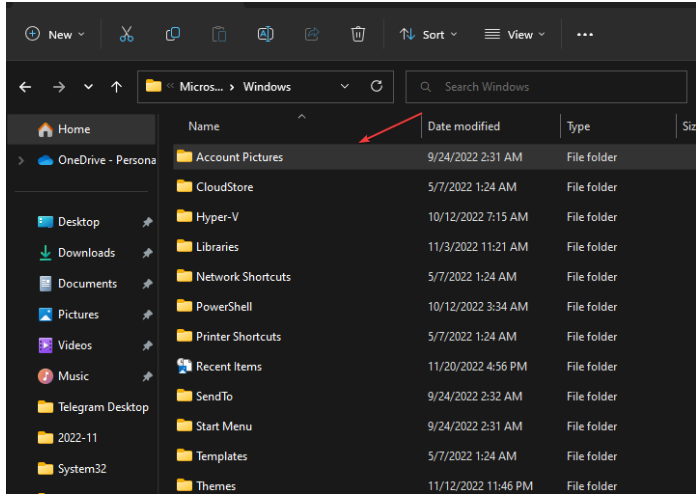Image resolution: width=696 pixels, height=498 pixels.
Task: Open the See more options menu
Action: coord(585,34)
